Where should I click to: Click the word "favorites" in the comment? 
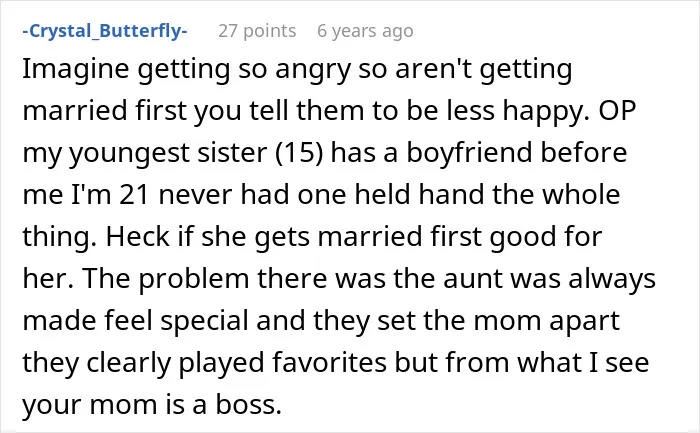pos(329,362)
